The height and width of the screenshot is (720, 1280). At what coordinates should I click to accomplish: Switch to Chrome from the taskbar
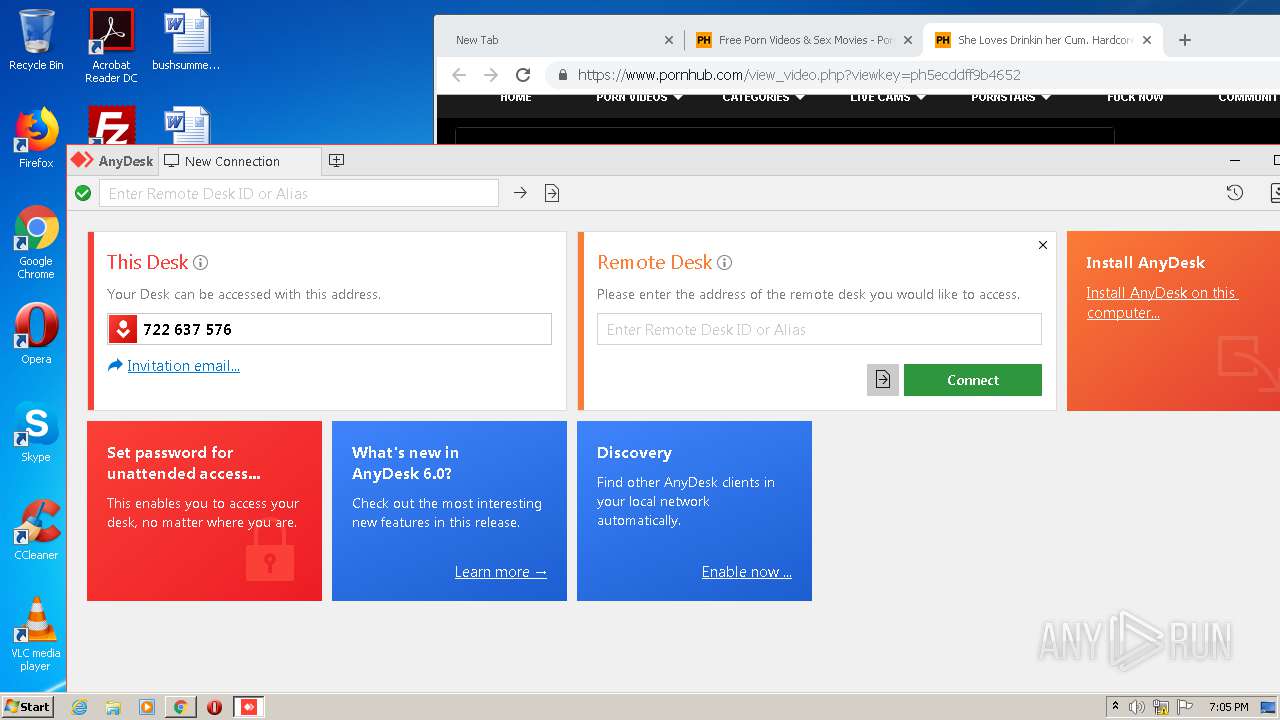pyautogui.click(x=180, y=707)
